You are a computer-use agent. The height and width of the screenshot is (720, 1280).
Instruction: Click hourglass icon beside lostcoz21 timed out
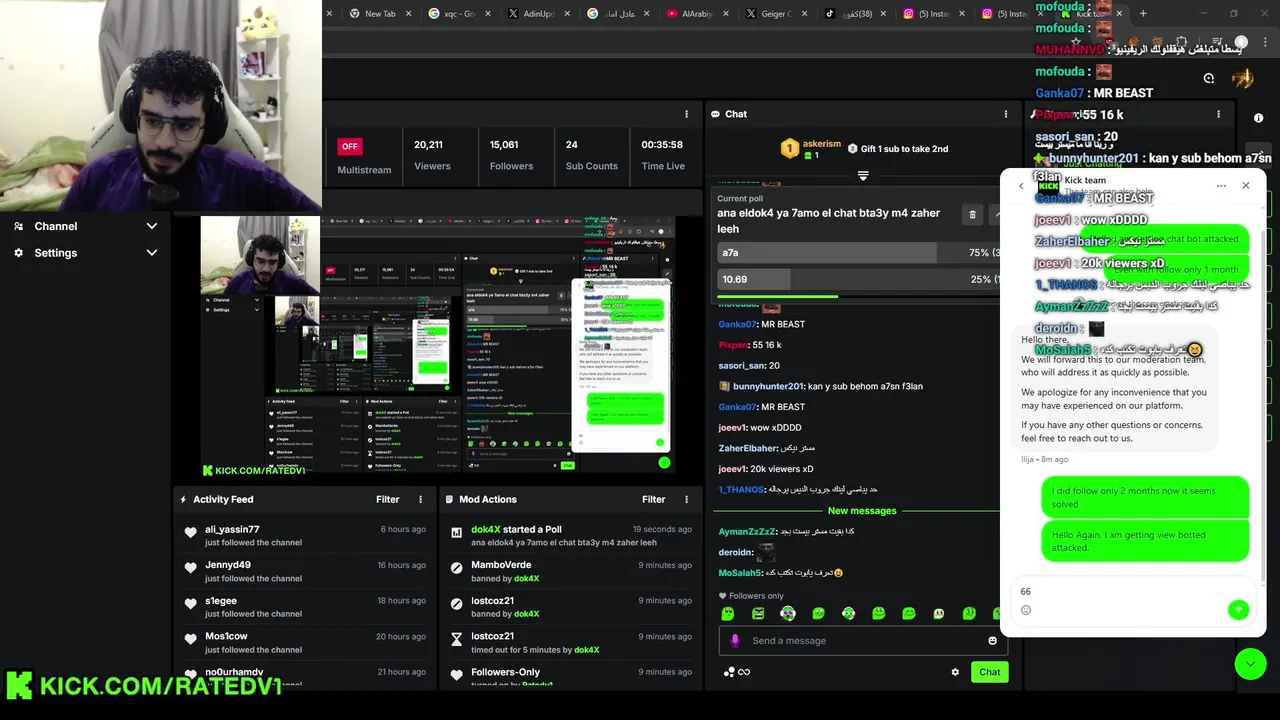pyautogui.click(x=457, y=638)
